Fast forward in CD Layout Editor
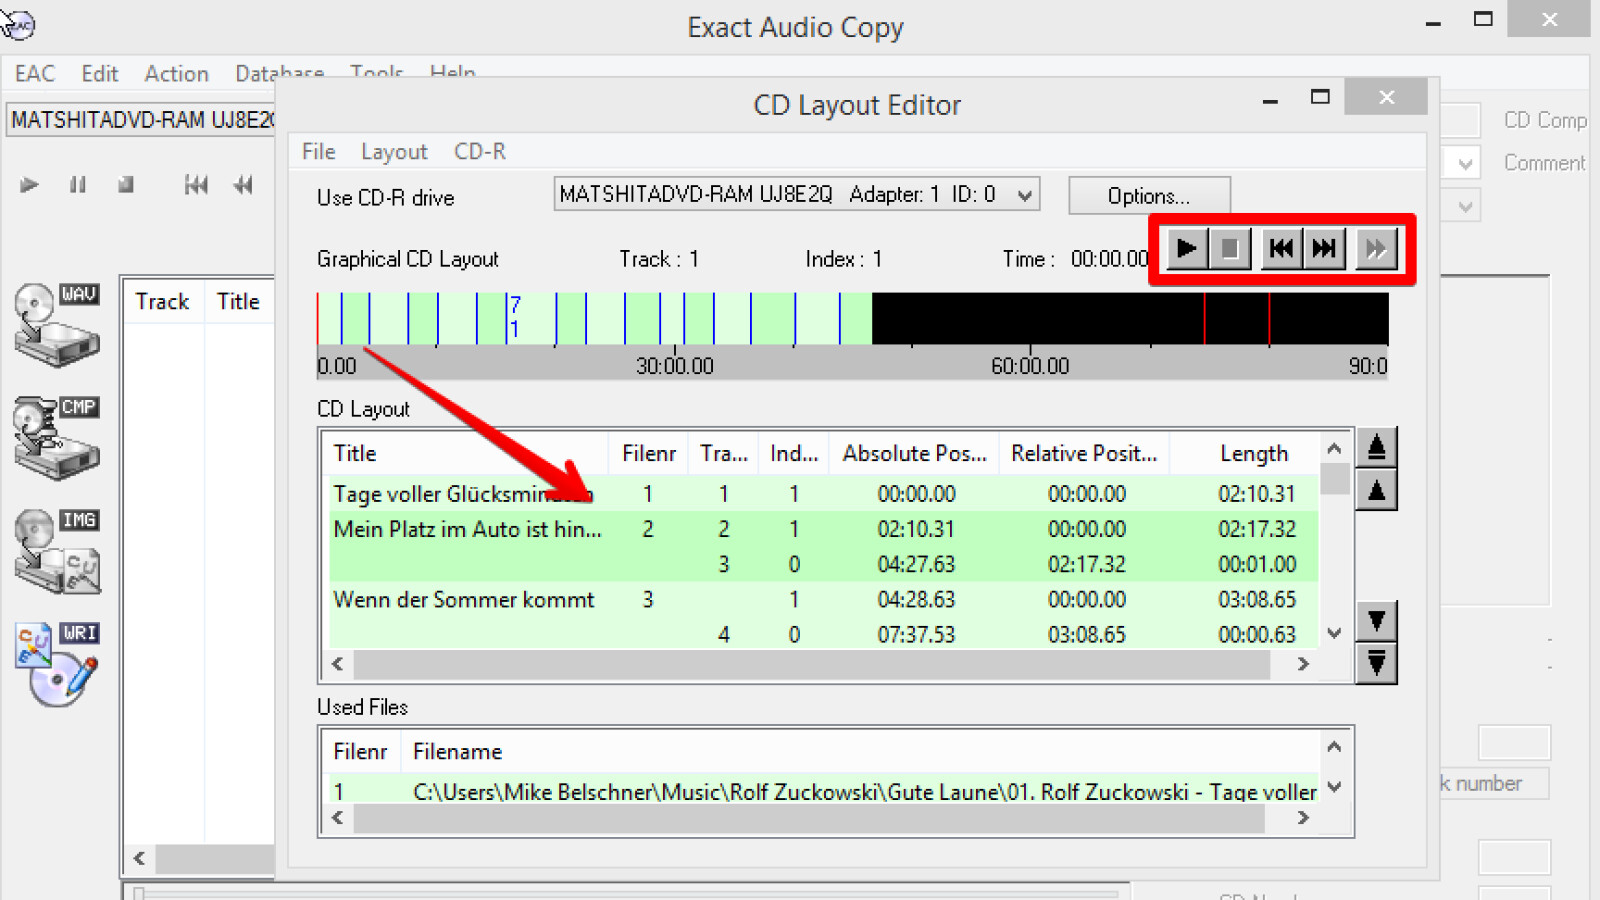Screen dimensions: 1600x900 (x=1376, y=249)
